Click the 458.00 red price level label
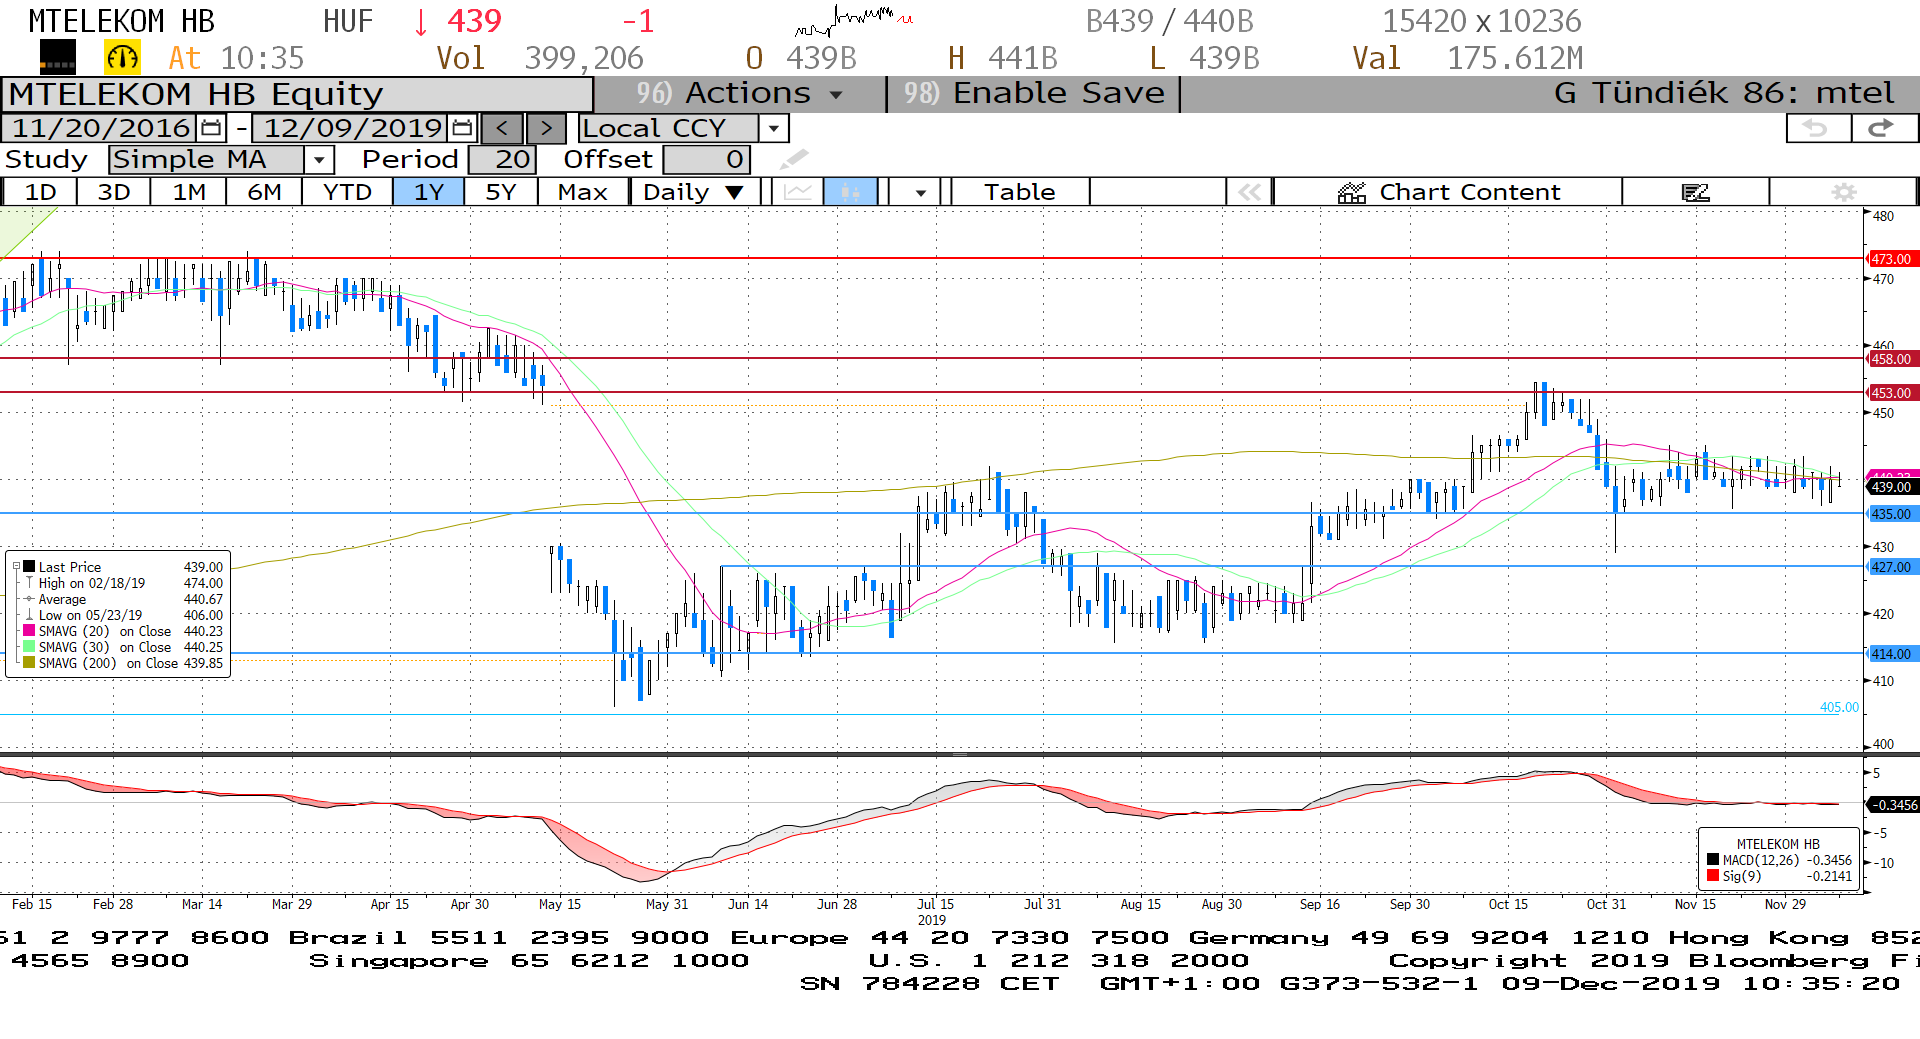Viewport: 1920px width, 1039px height. (1893, 359)
